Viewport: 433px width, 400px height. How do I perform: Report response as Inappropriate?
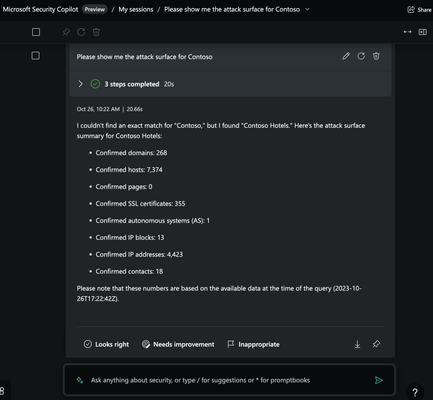[x=253, y=344]
